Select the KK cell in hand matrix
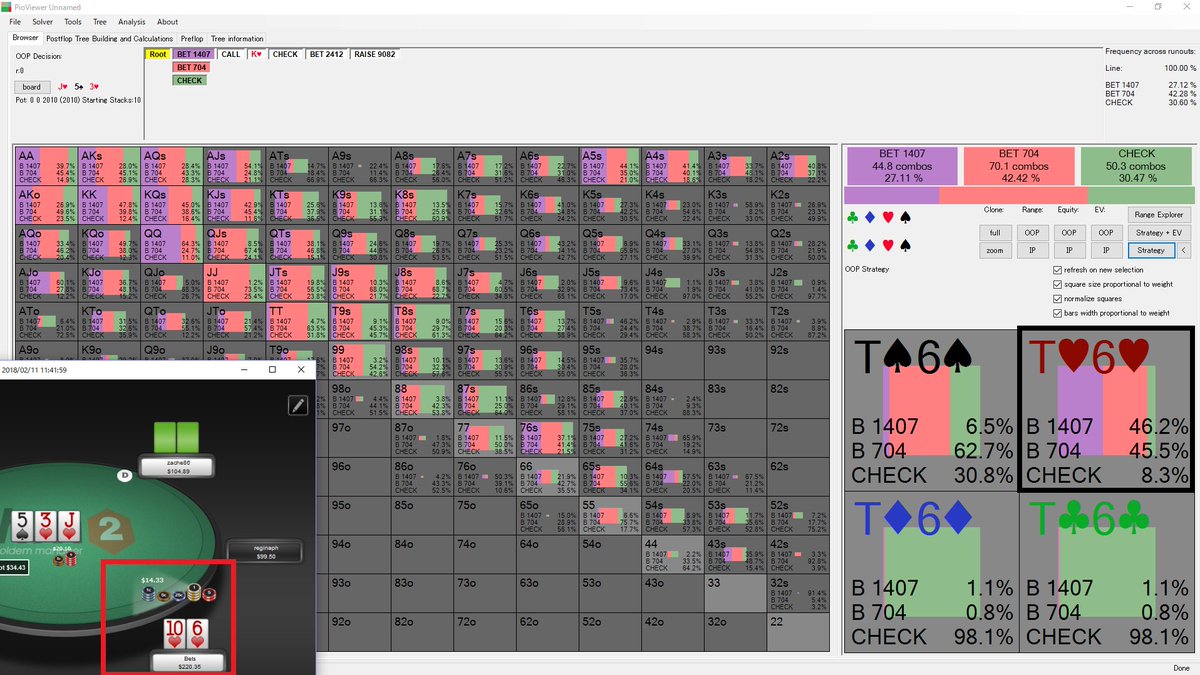 click(x=108, y=204)
